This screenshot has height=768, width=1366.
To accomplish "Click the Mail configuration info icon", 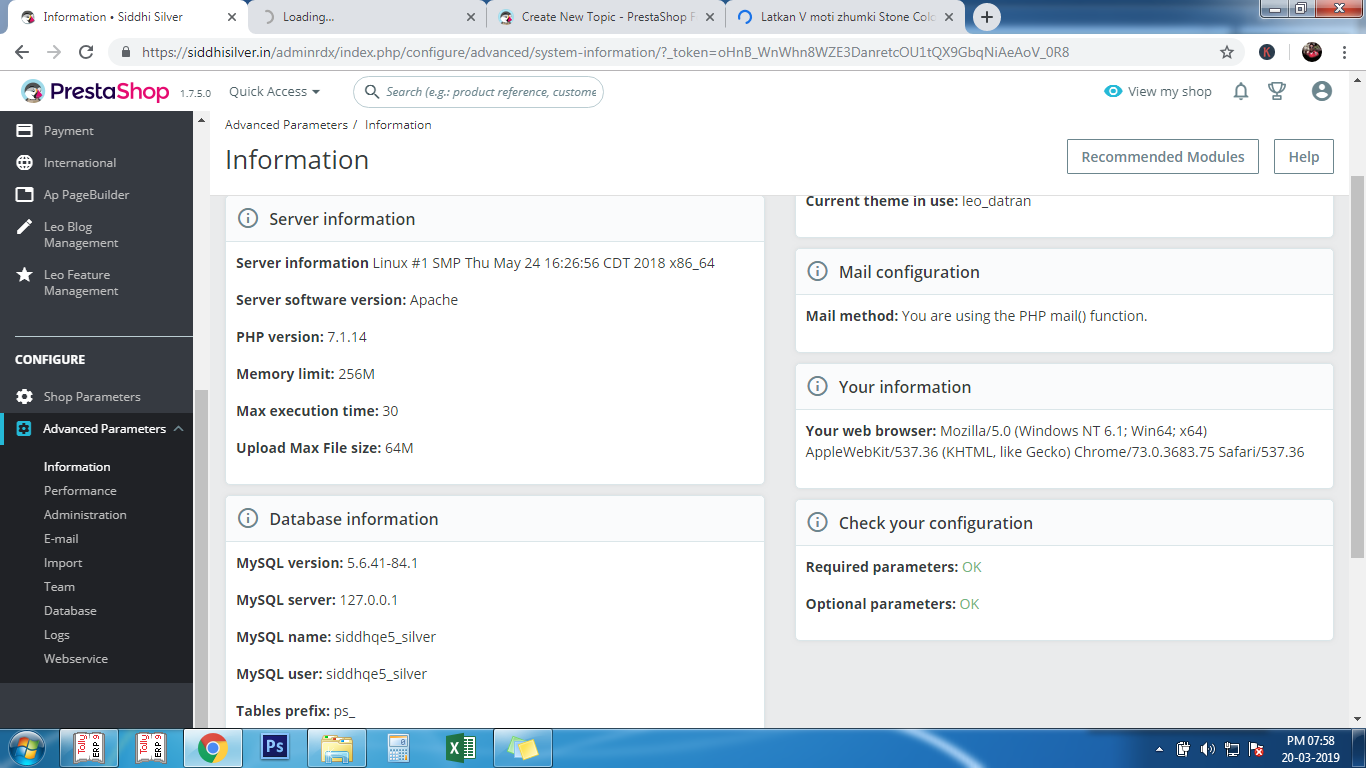I will pyautogui.click(x=817, y=272).
